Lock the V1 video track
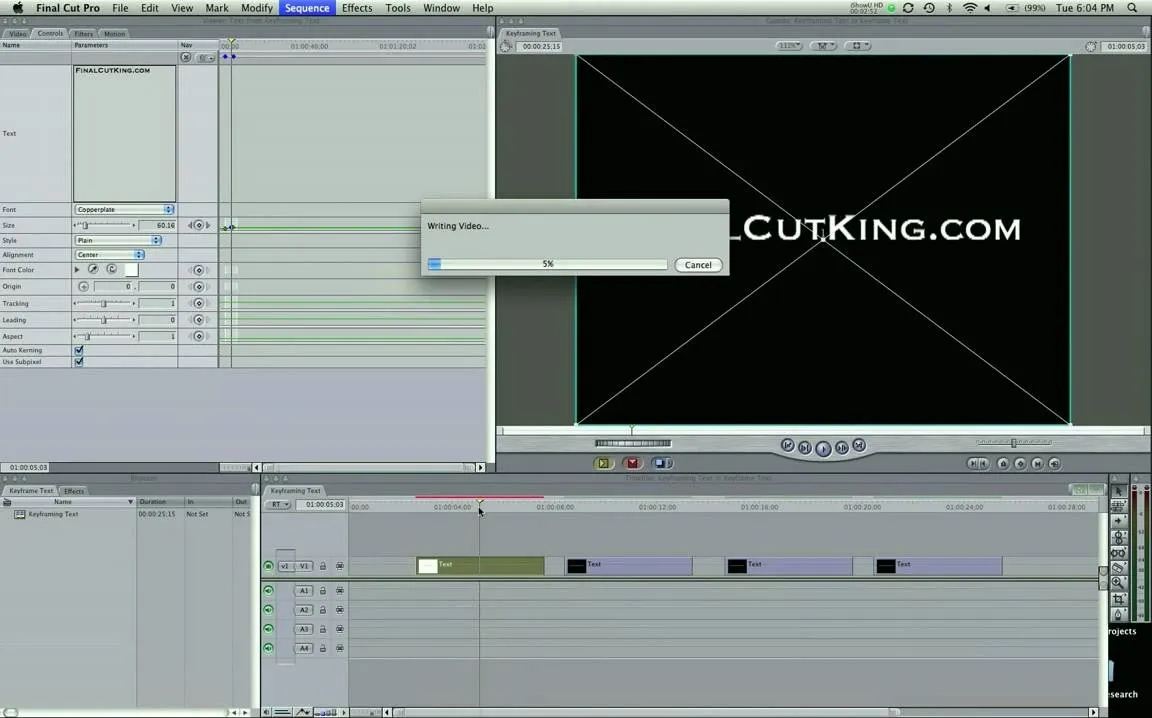This screenshot has height=718, width=1152. pyautogui.click(x=323, y=567)
